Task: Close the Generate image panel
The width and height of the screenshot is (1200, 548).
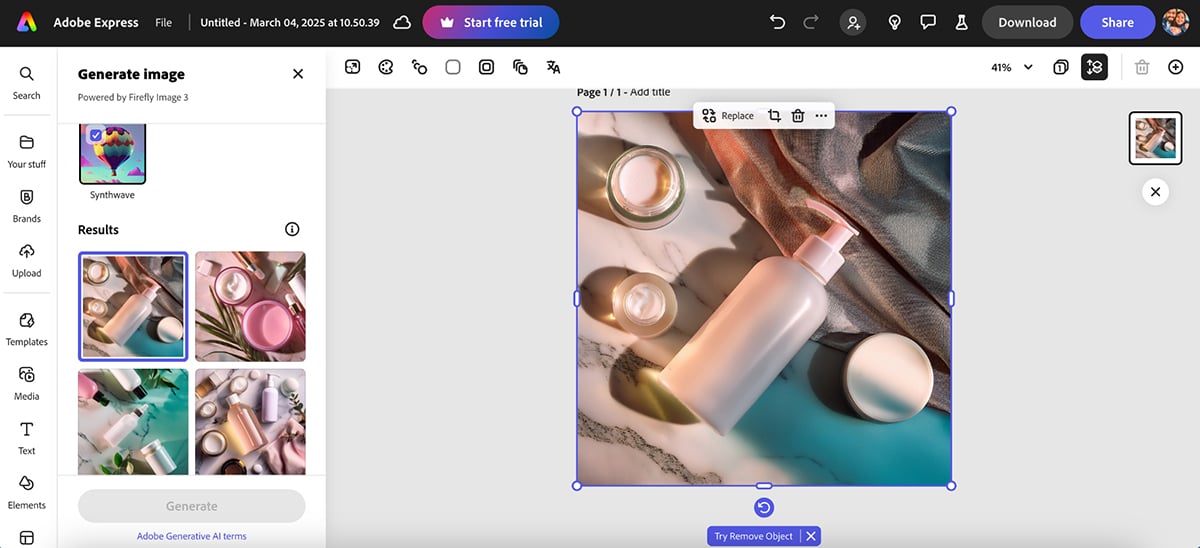Action: click(x=298, y=74)
